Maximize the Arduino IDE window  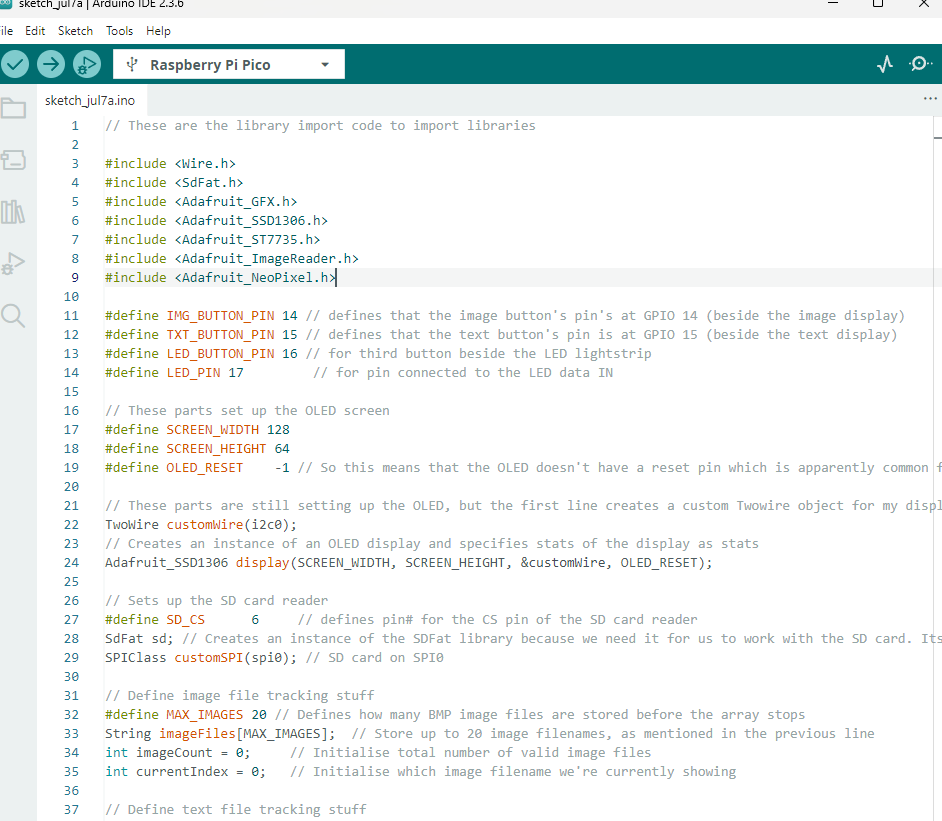click(x=878, y=4)
